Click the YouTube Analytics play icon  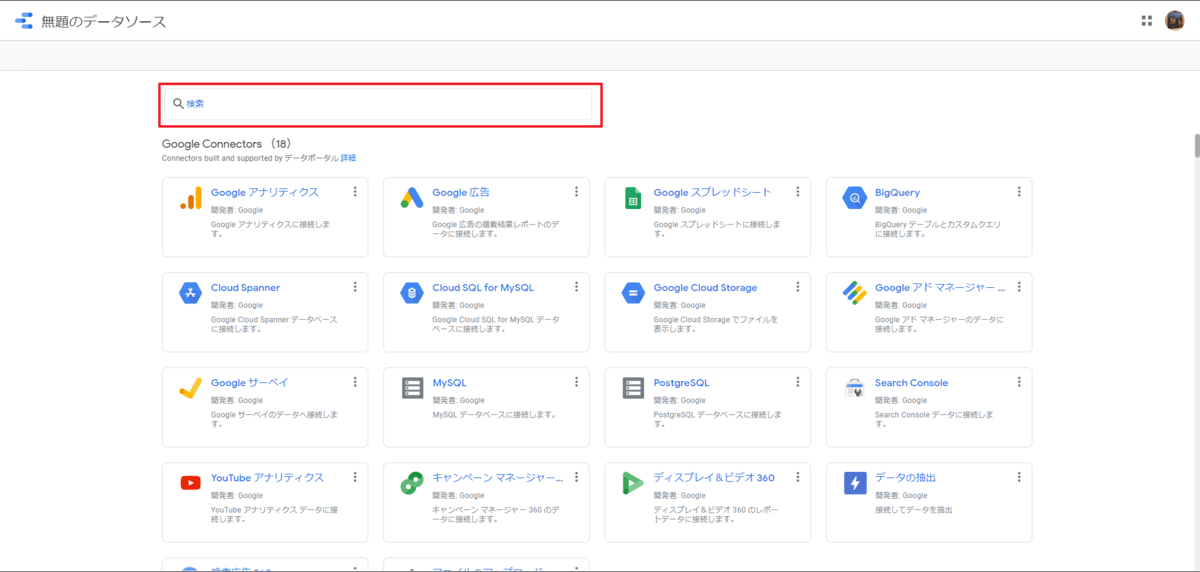(x=191, y=483)
